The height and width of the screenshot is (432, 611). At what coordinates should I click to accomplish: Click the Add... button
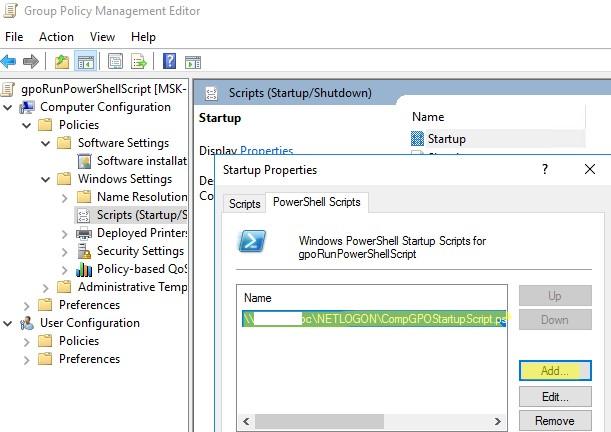(555, 370)
